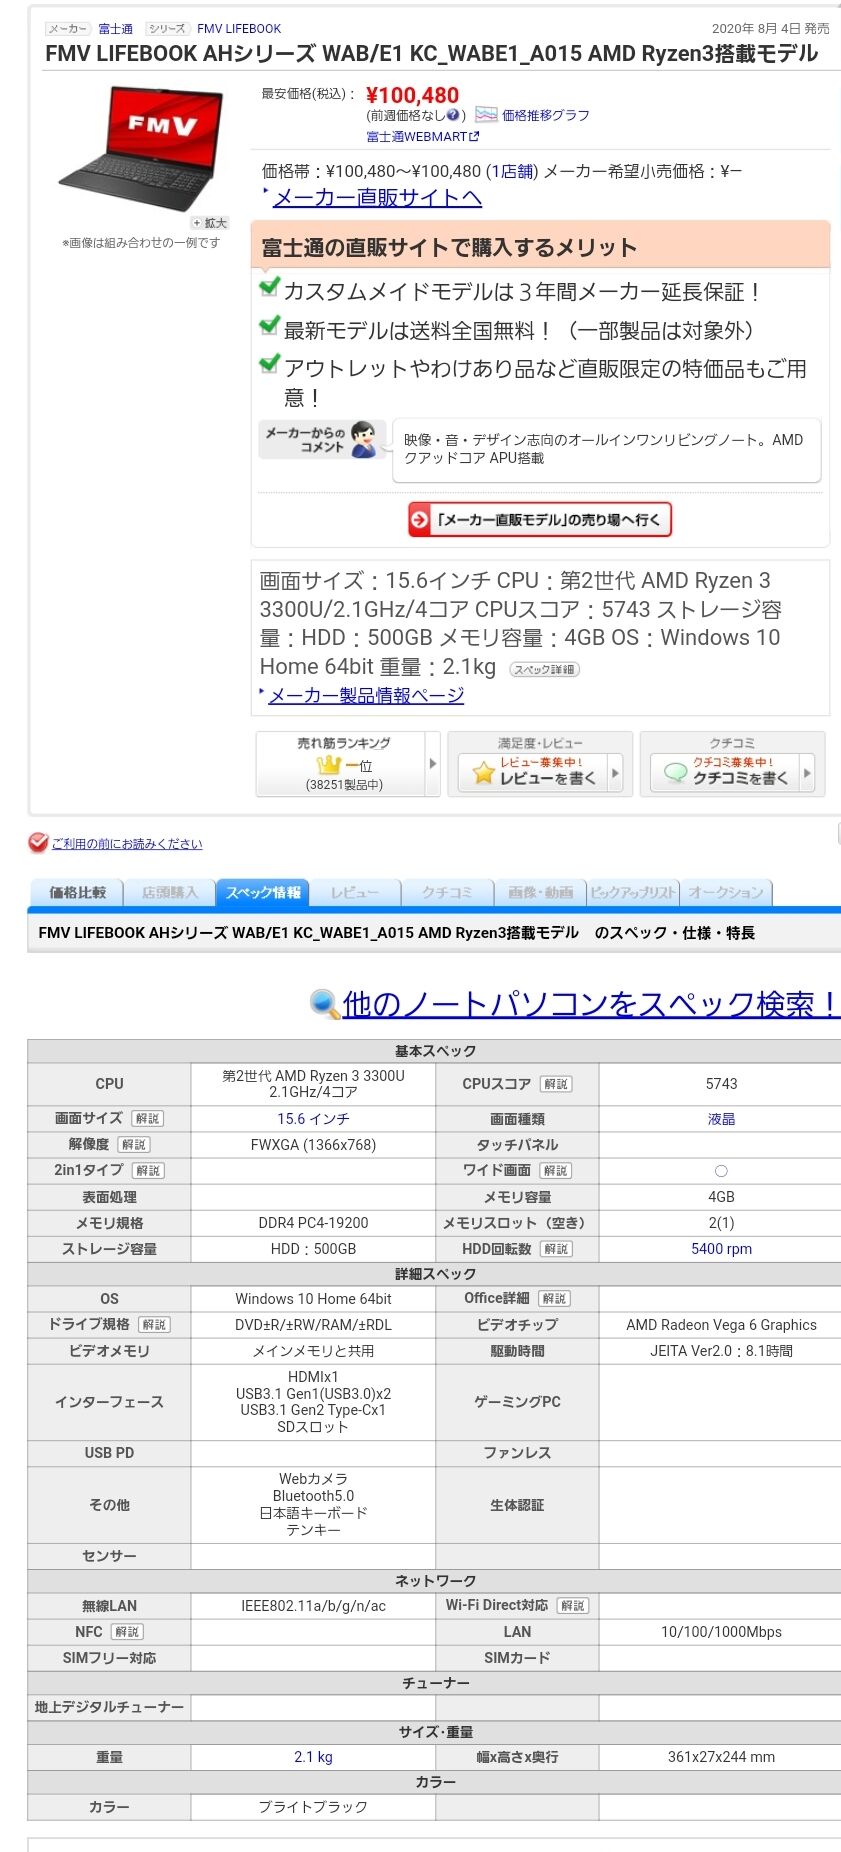
Task: Open メーカー製品情報ページ link
Action: pos(366,695)
